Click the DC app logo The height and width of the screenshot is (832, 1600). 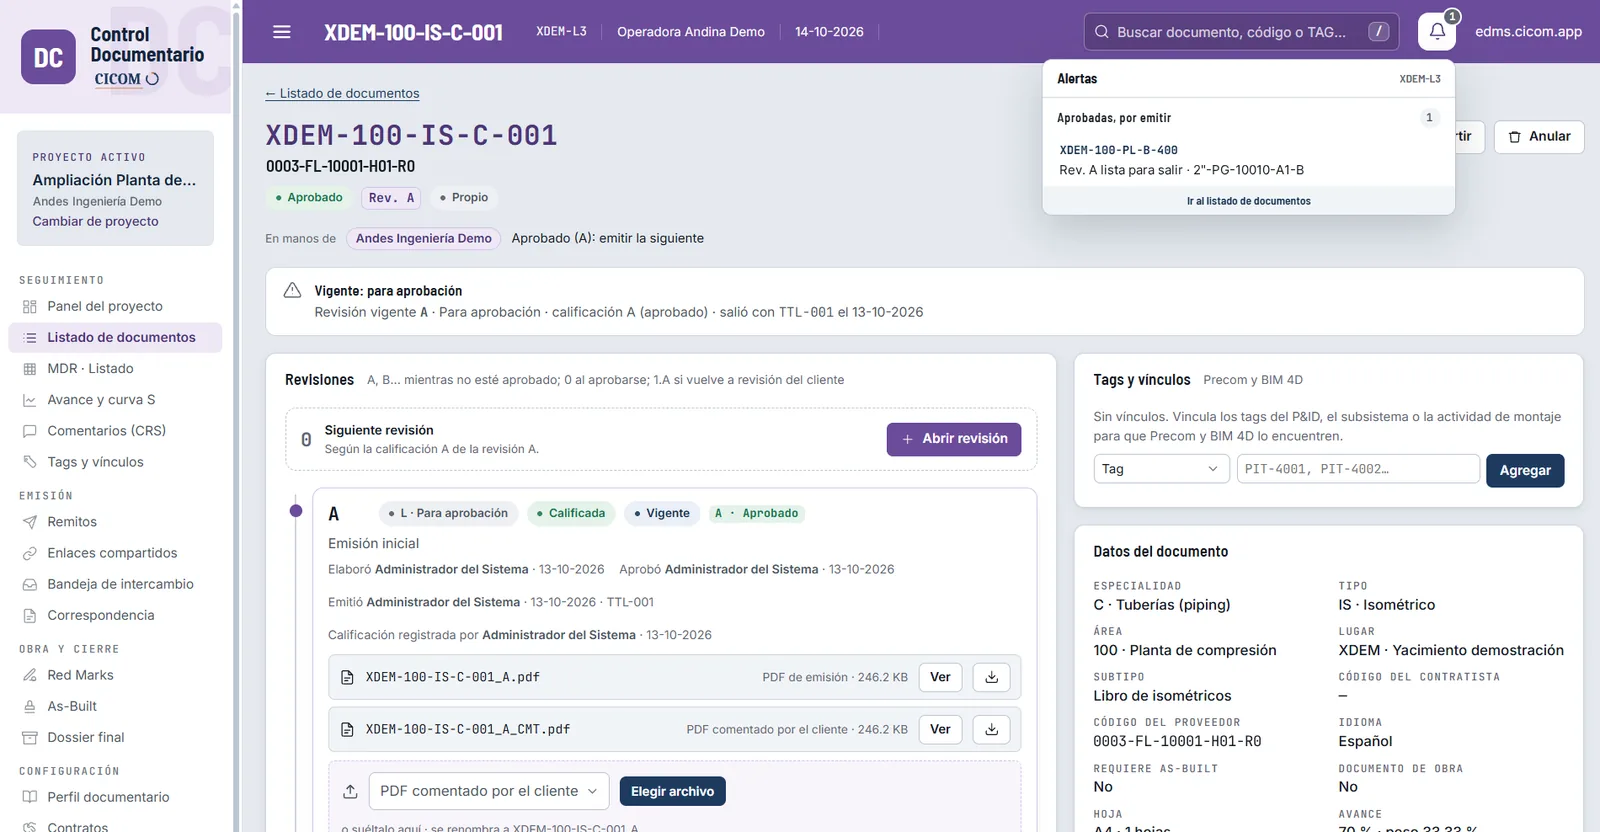48,57
